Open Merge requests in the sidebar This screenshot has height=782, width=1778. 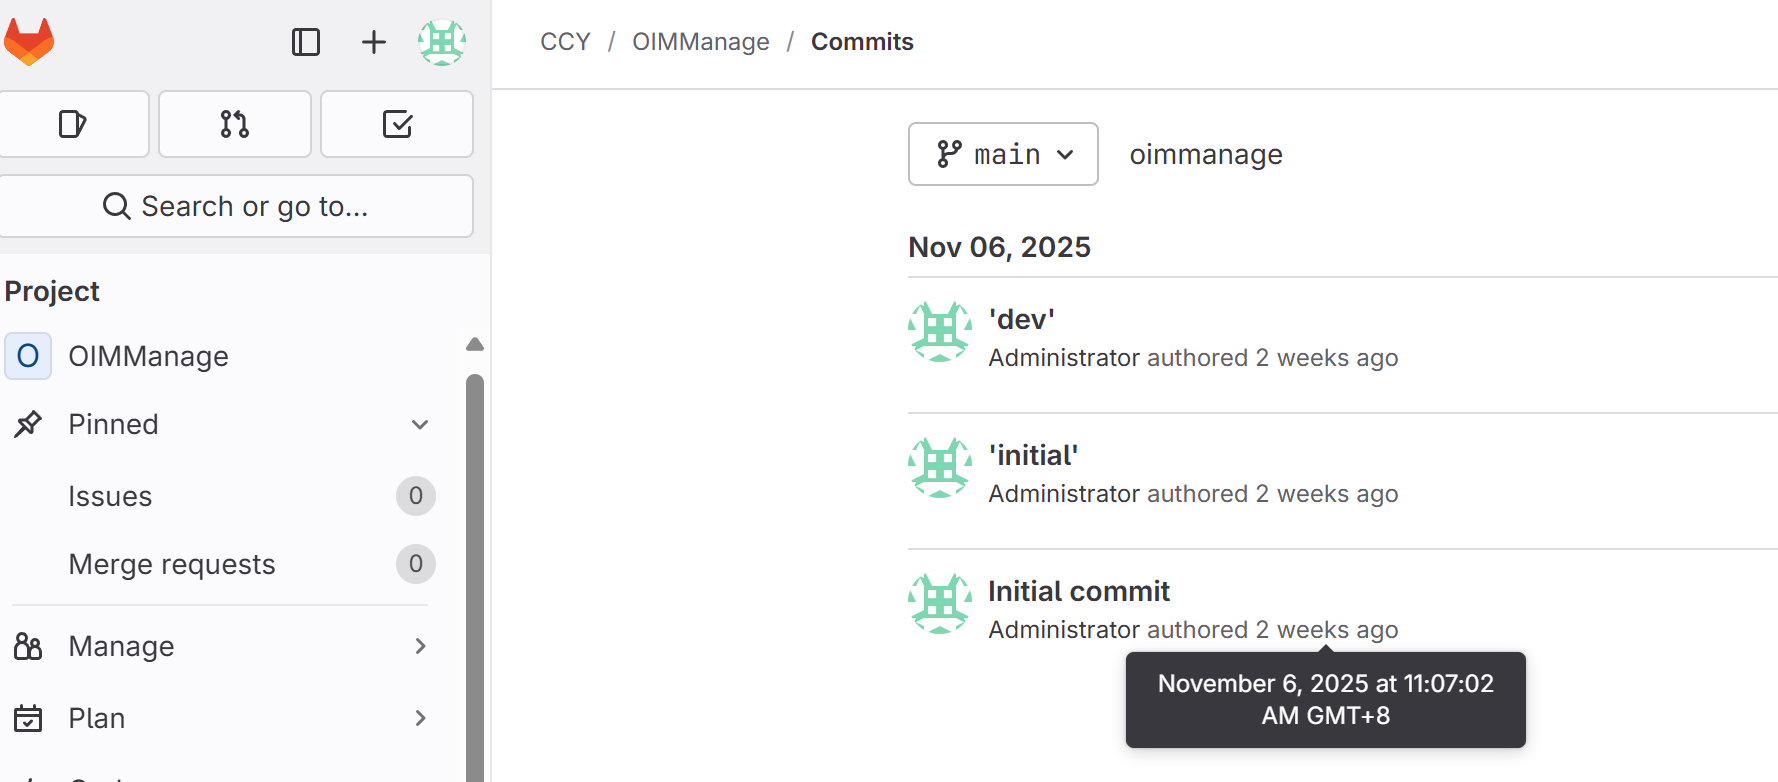pyautogui.click(x=172, y=564)
